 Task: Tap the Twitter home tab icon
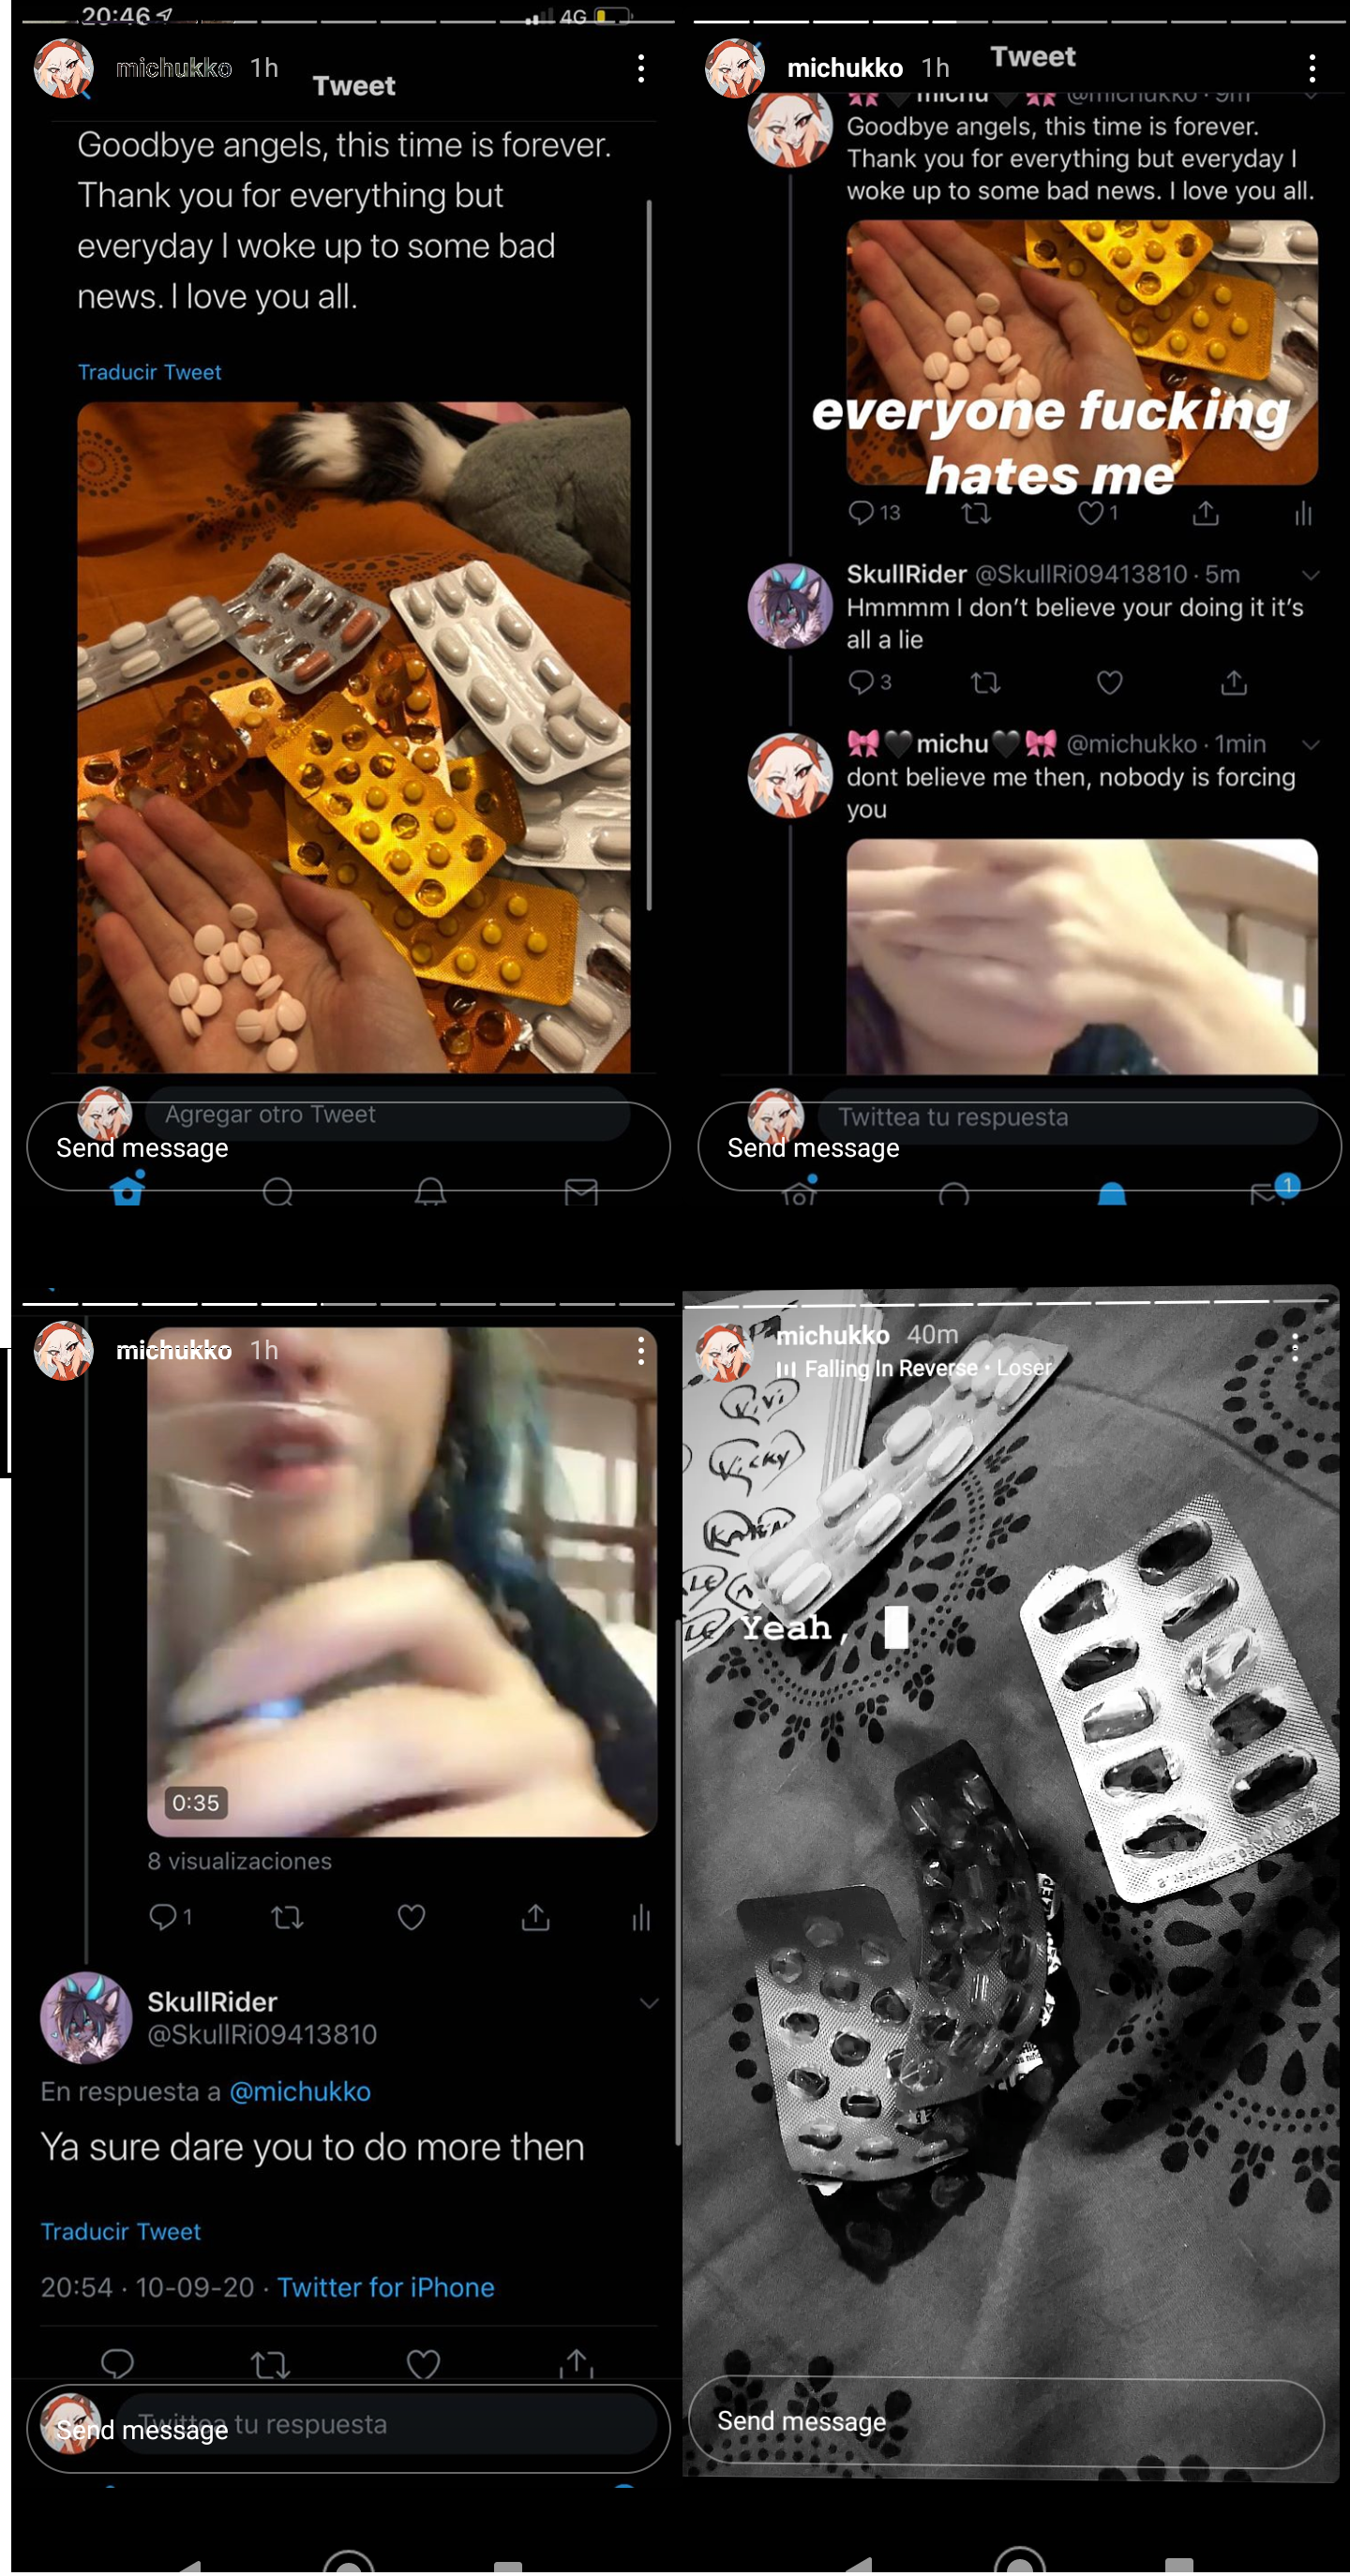tap(127, 1190)
